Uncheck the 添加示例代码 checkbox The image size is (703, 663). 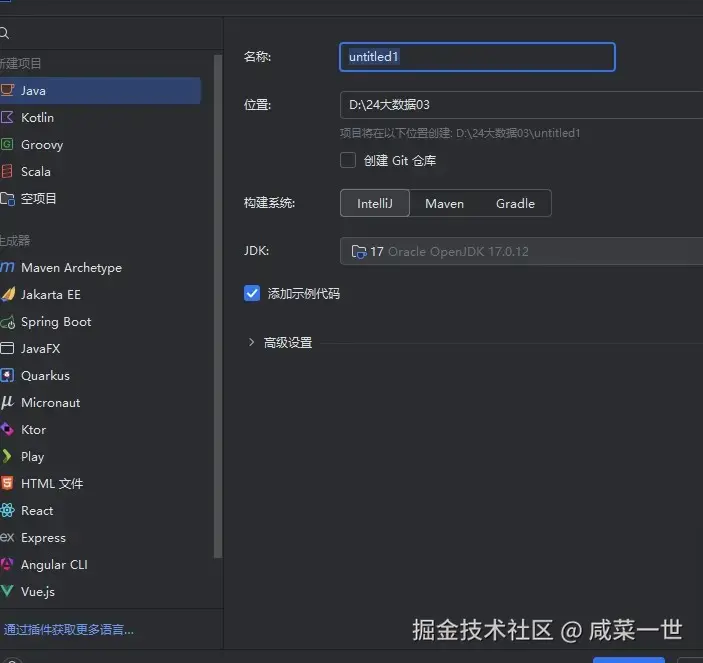click(252, 293)
